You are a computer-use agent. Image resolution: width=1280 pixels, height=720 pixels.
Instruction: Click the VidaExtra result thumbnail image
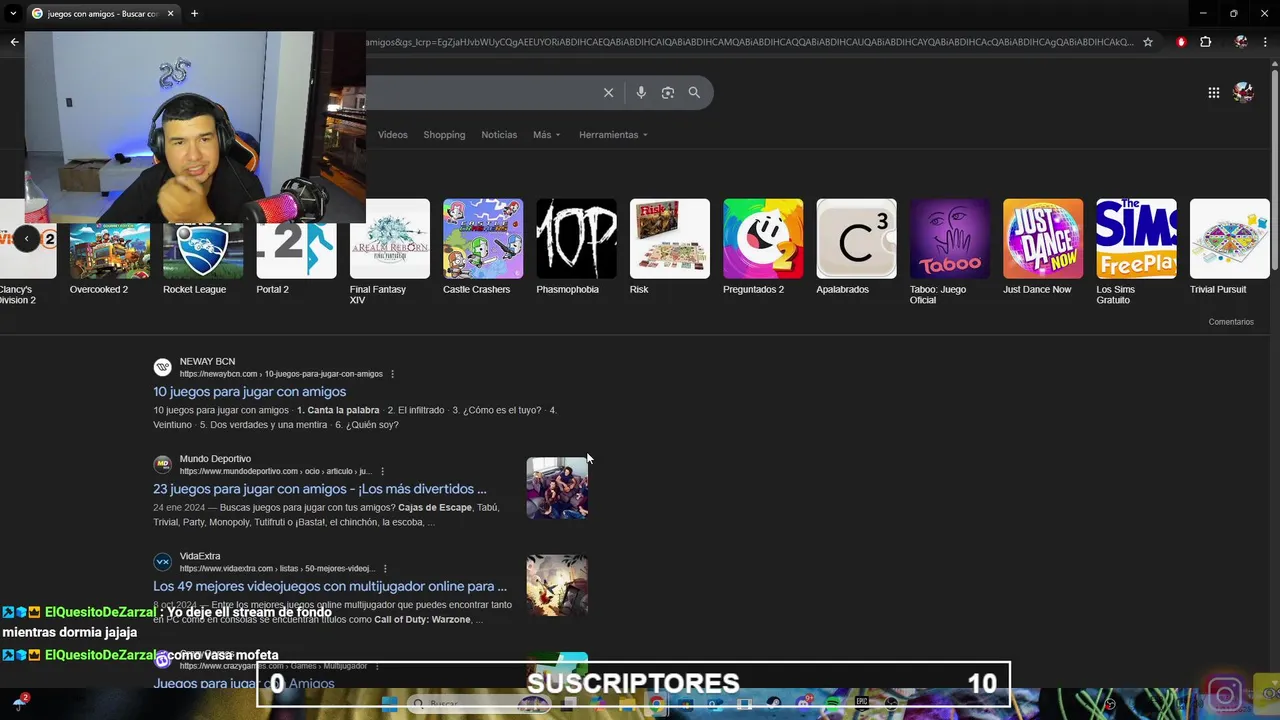pos(557,586)
